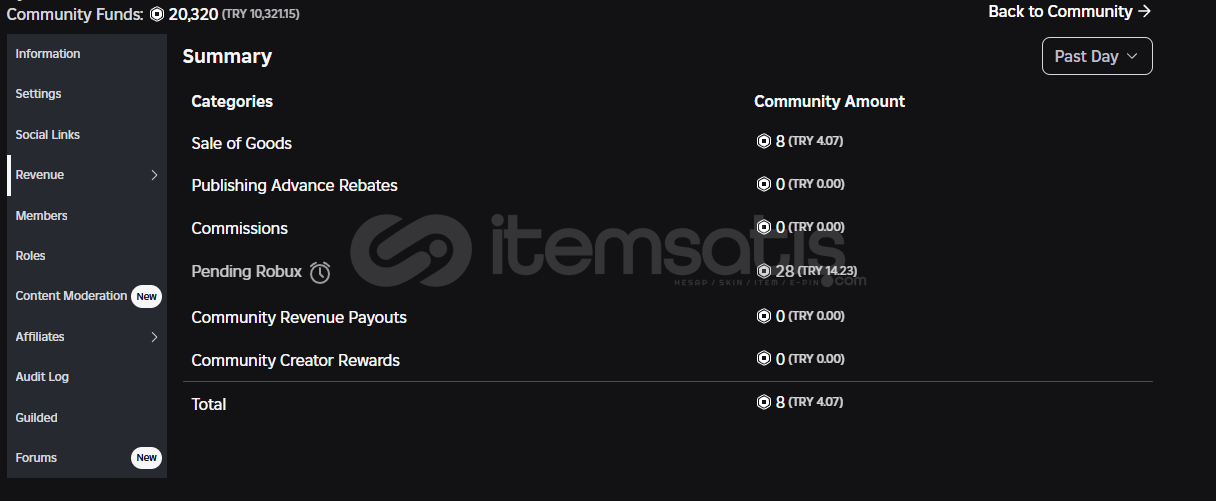Click Robux icon for Publishing Advance Rebates
The width and height of the screenshot is (1216, 501).
tap(764, 185)
